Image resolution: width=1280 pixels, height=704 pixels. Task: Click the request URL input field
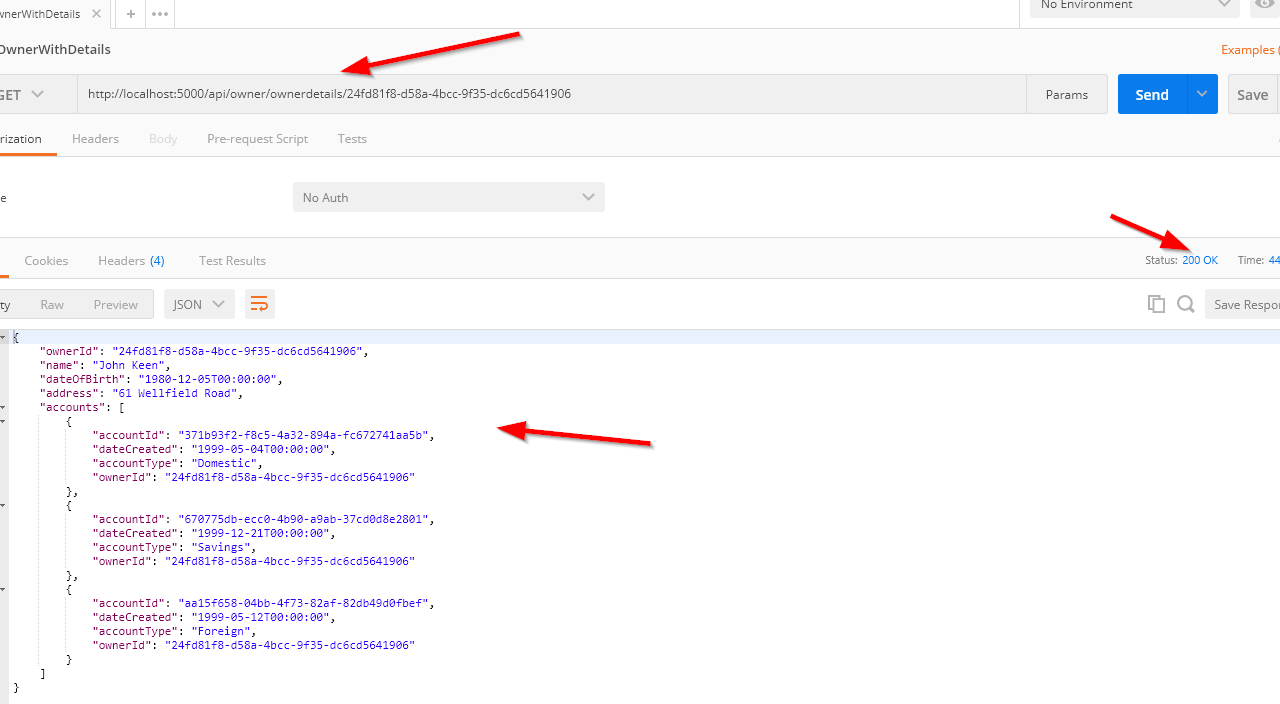550,94
